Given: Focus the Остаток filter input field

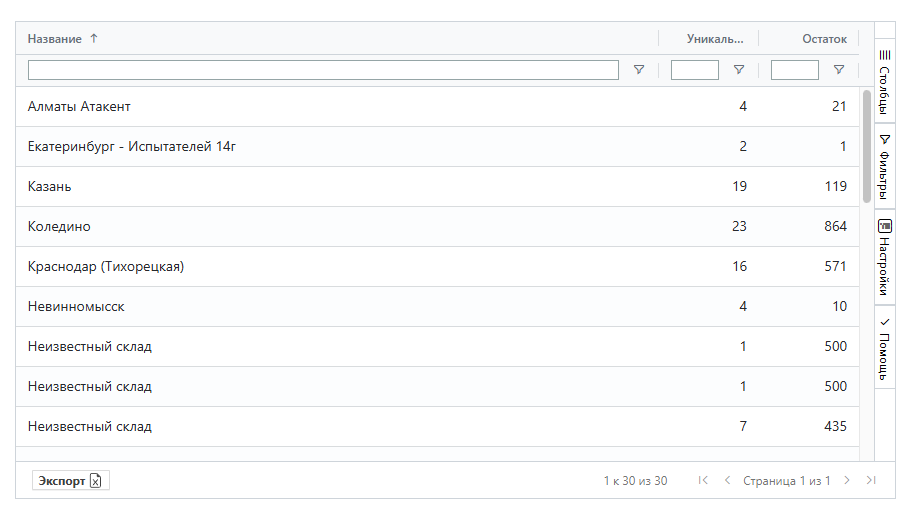Looking at the screenshot, I should [x=795, y=70].
